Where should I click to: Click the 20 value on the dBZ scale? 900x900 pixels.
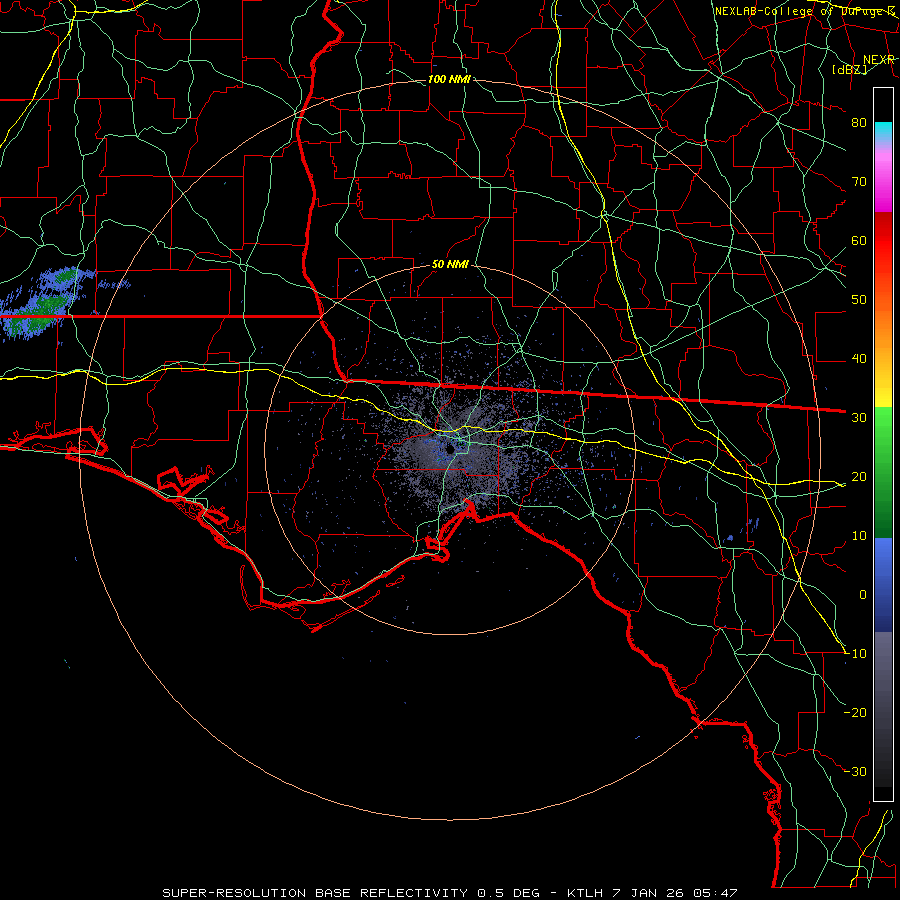pyautogui.click(x=859, y=476)
